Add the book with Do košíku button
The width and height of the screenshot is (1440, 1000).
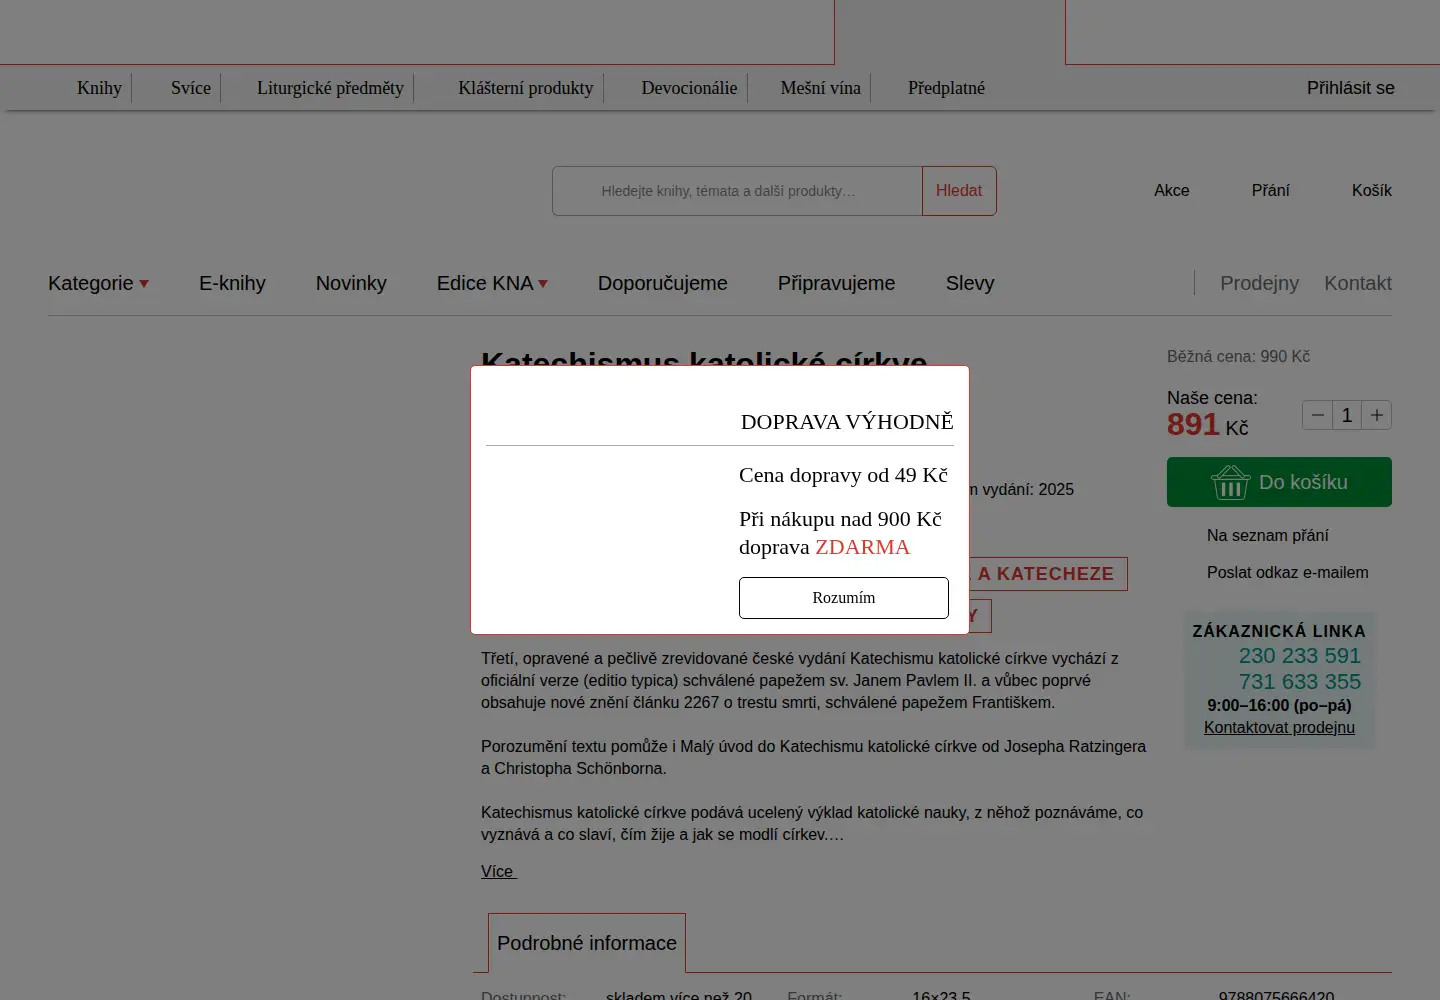(x=1279, y=482)
